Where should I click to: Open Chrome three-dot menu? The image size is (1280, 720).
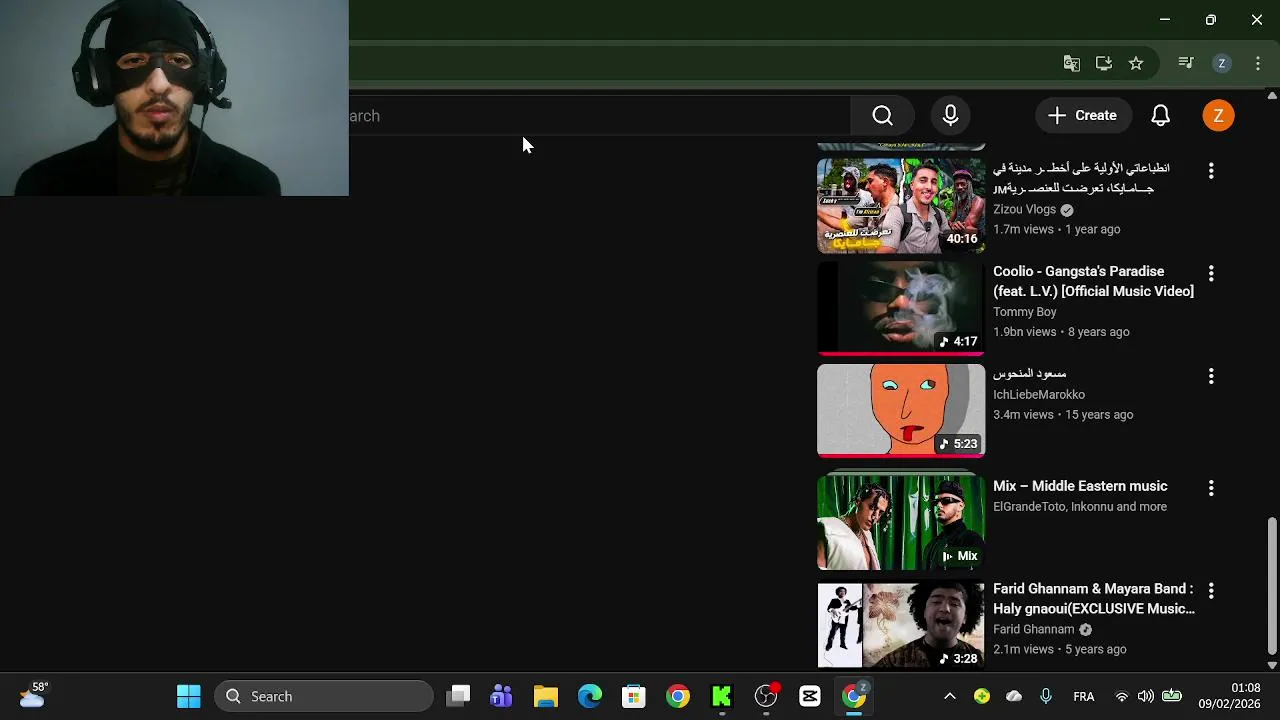click(x=1258, y=63)
